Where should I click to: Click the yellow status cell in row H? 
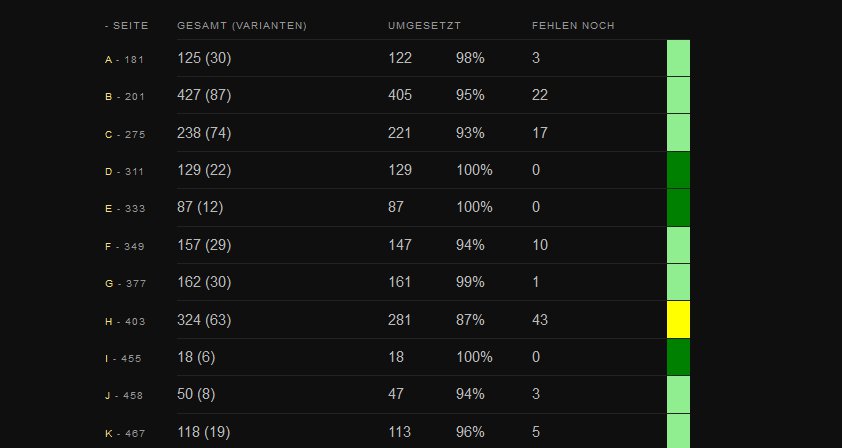[678, 320]
